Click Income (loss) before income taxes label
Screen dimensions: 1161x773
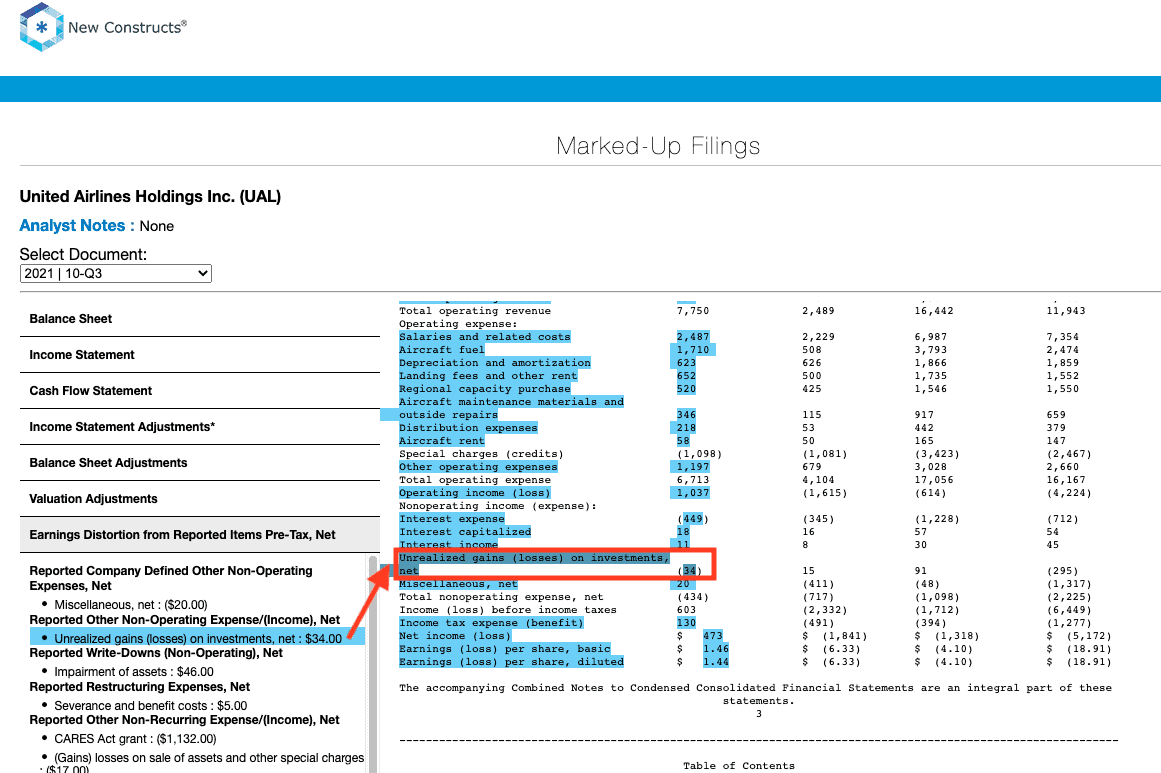[x=508, y=610]
